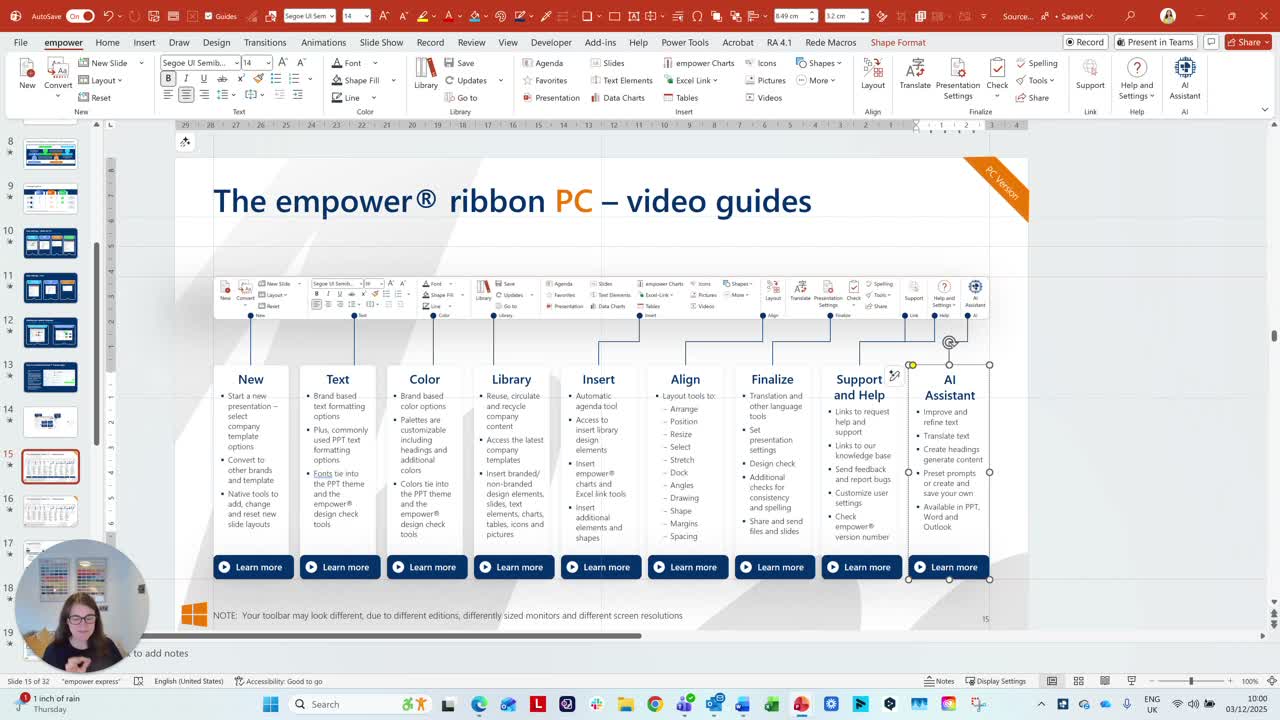Screen dimensions: 1280x720
Task: Open the Power Tools ribbon tab
Action: point(685,42)
